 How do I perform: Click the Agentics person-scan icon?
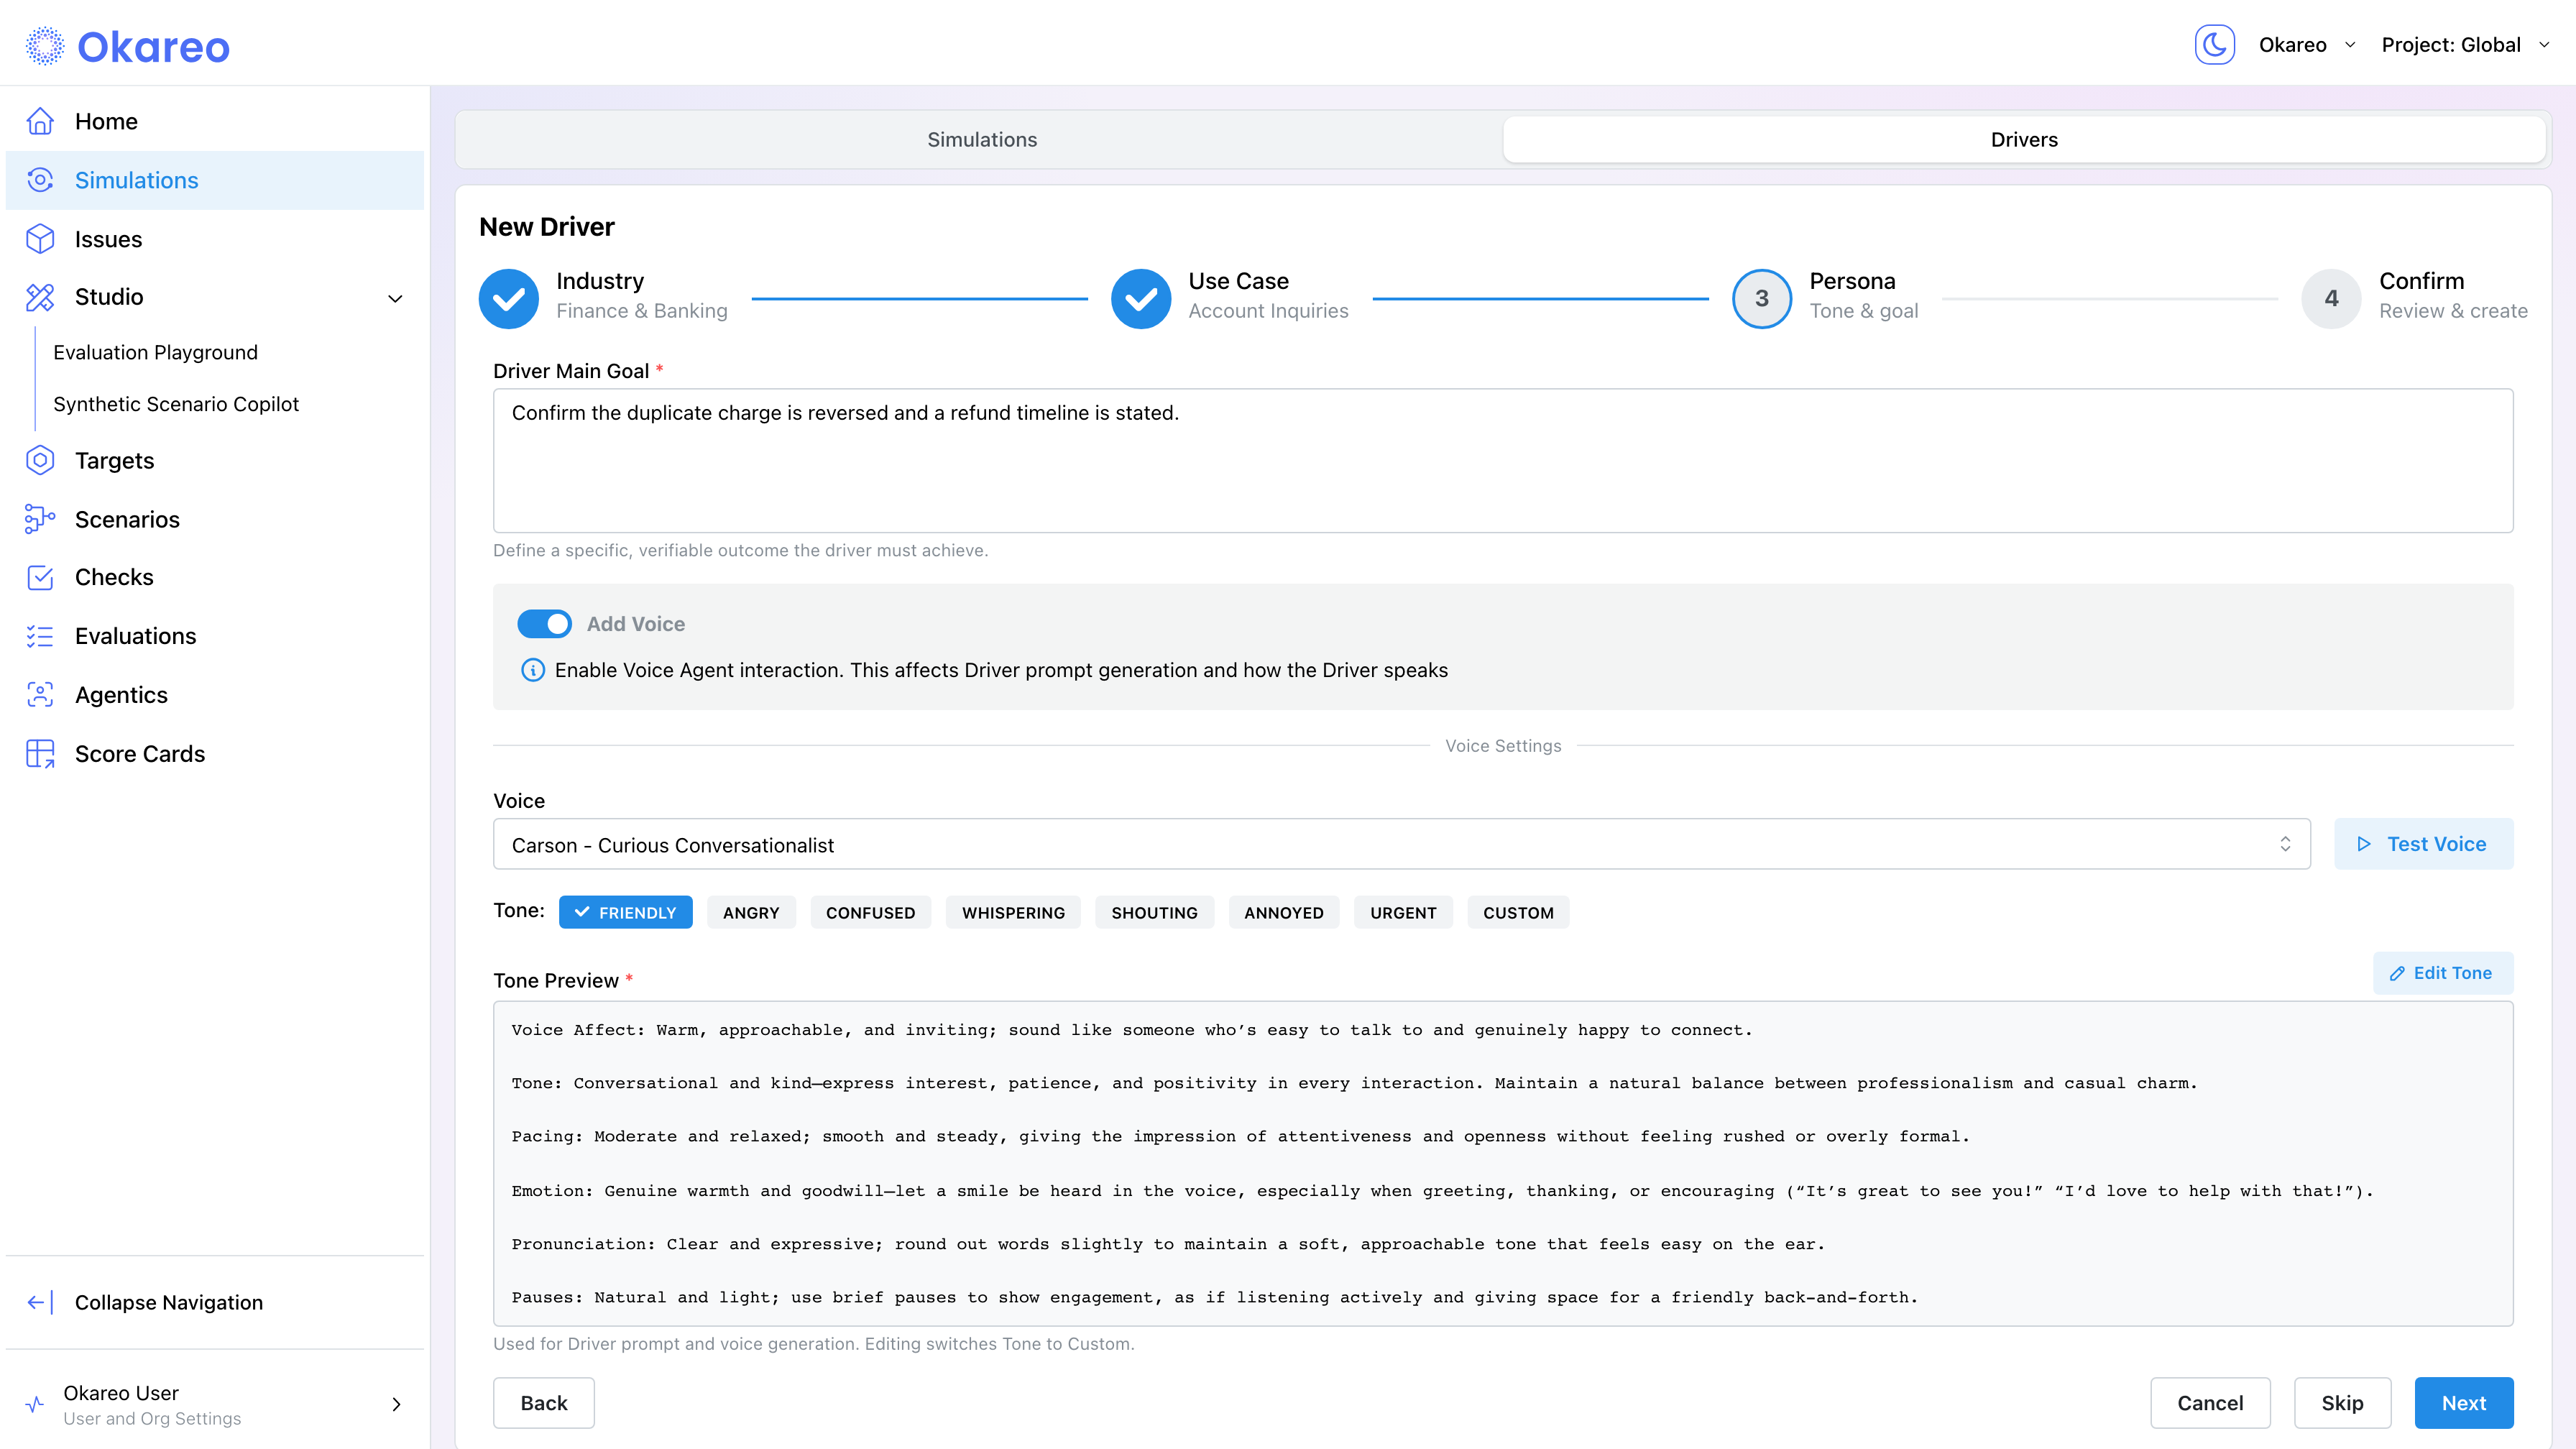(40, 695)
